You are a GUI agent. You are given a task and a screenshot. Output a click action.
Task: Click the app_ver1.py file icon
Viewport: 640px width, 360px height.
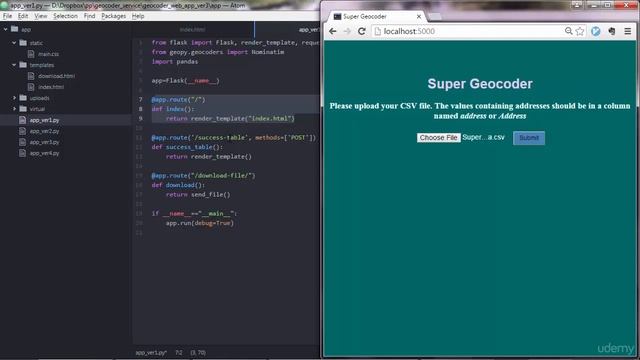tap(22, 120)
